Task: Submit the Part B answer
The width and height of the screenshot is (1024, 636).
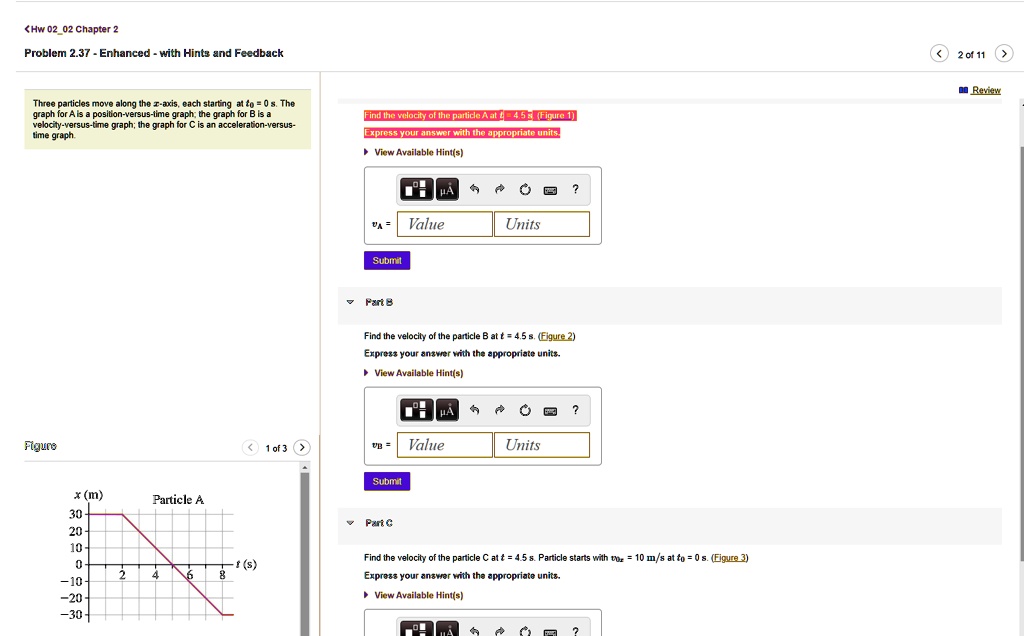Action: click(386, 481)
